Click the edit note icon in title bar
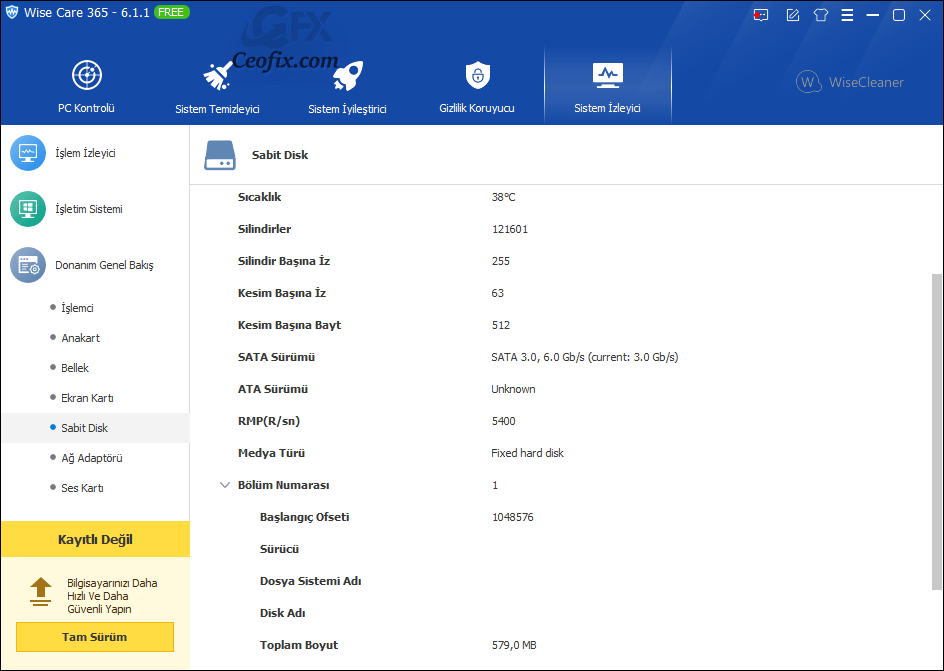Screen dimensions: 944x671 point(793,15)
